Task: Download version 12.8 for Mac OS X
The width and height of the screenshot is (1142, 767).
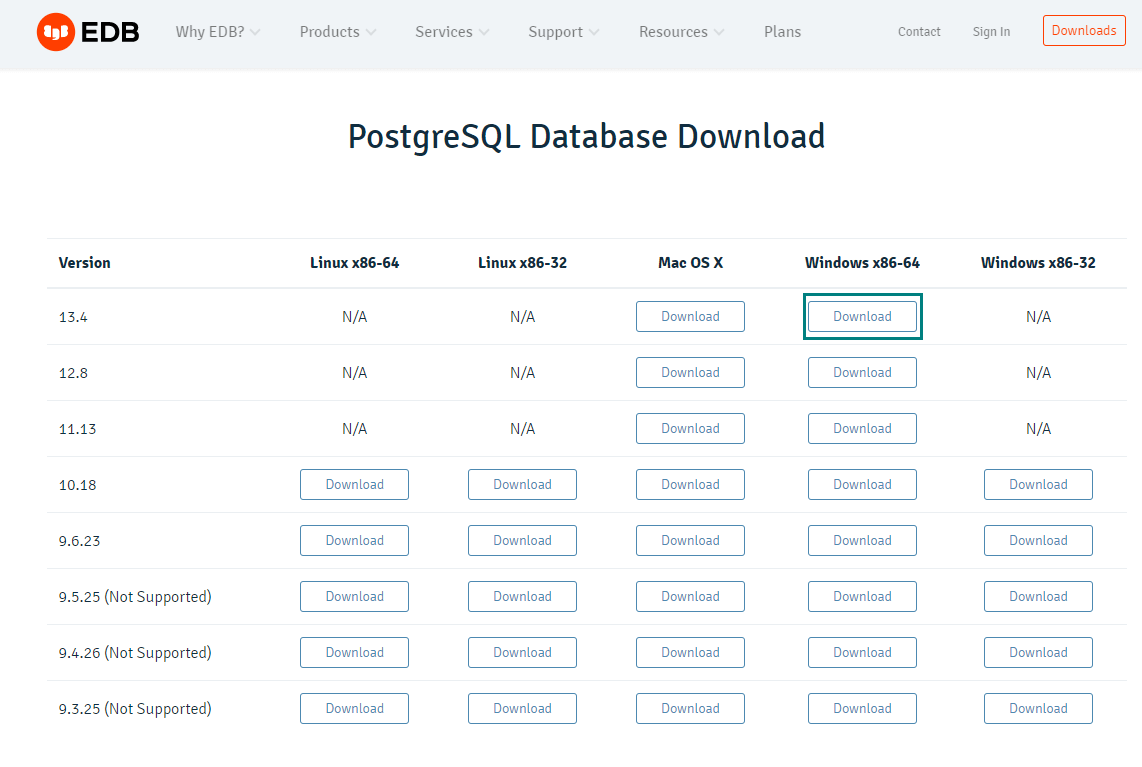Action: point(690,373)
